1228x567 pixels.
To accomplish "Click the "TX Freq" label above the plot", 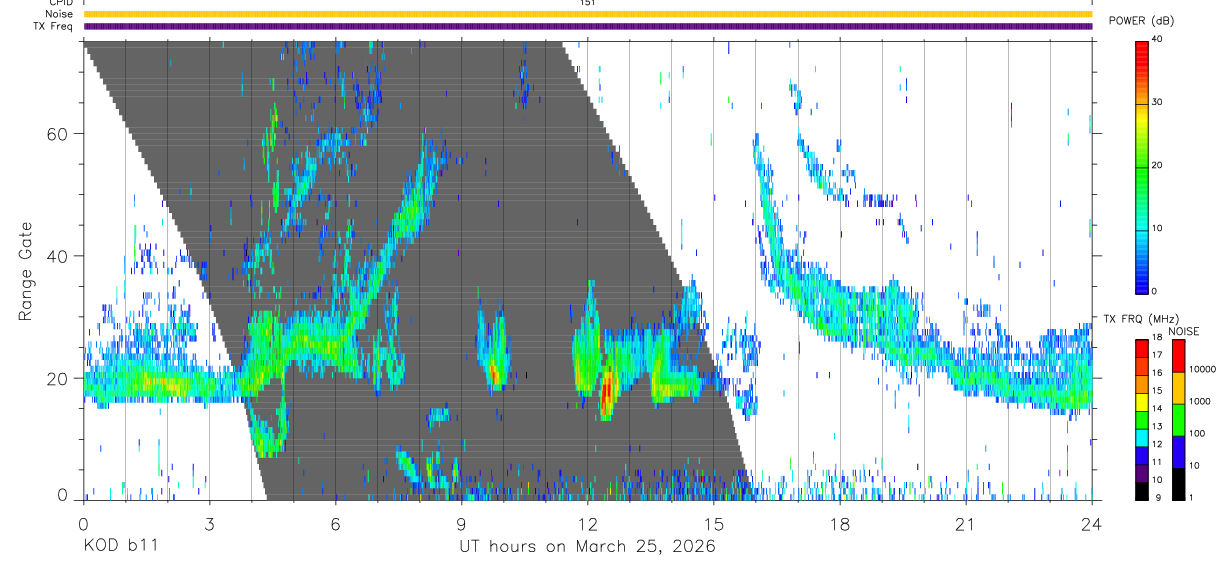I will coord(54,26).
